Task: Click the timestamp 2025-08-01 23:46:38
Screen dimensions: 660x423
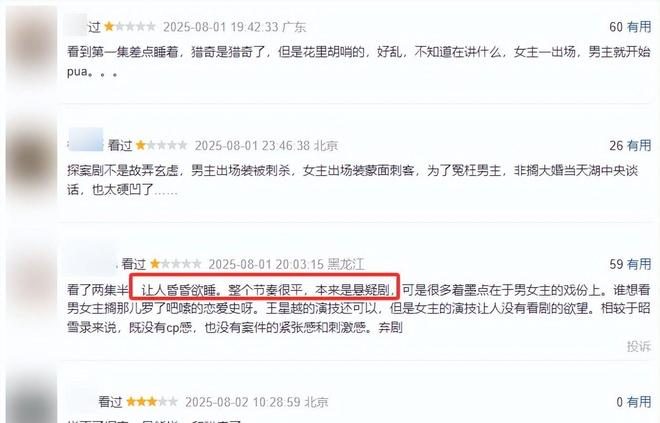Action: click(x=252, y=146)
